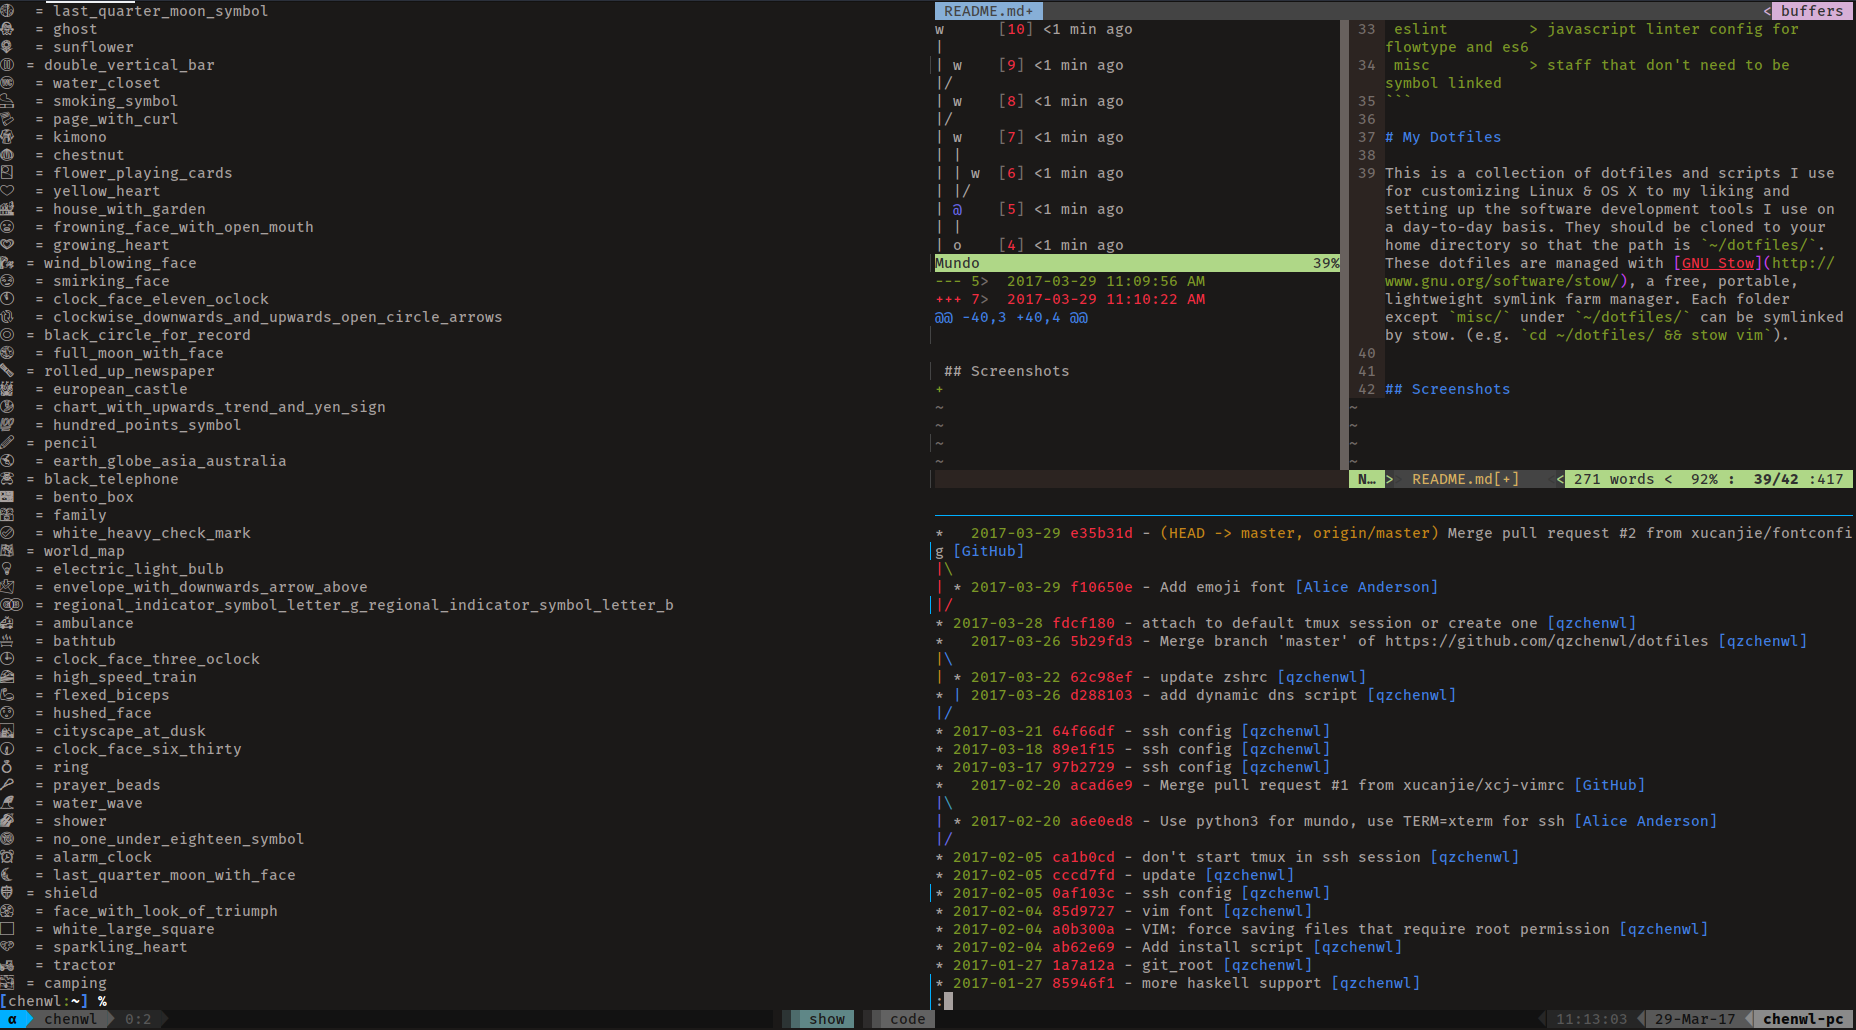The width and height of the screenshot is (1856, 1030).
Task: Click the 'more haskell support' commit line
Action: tap(1178, 983)
